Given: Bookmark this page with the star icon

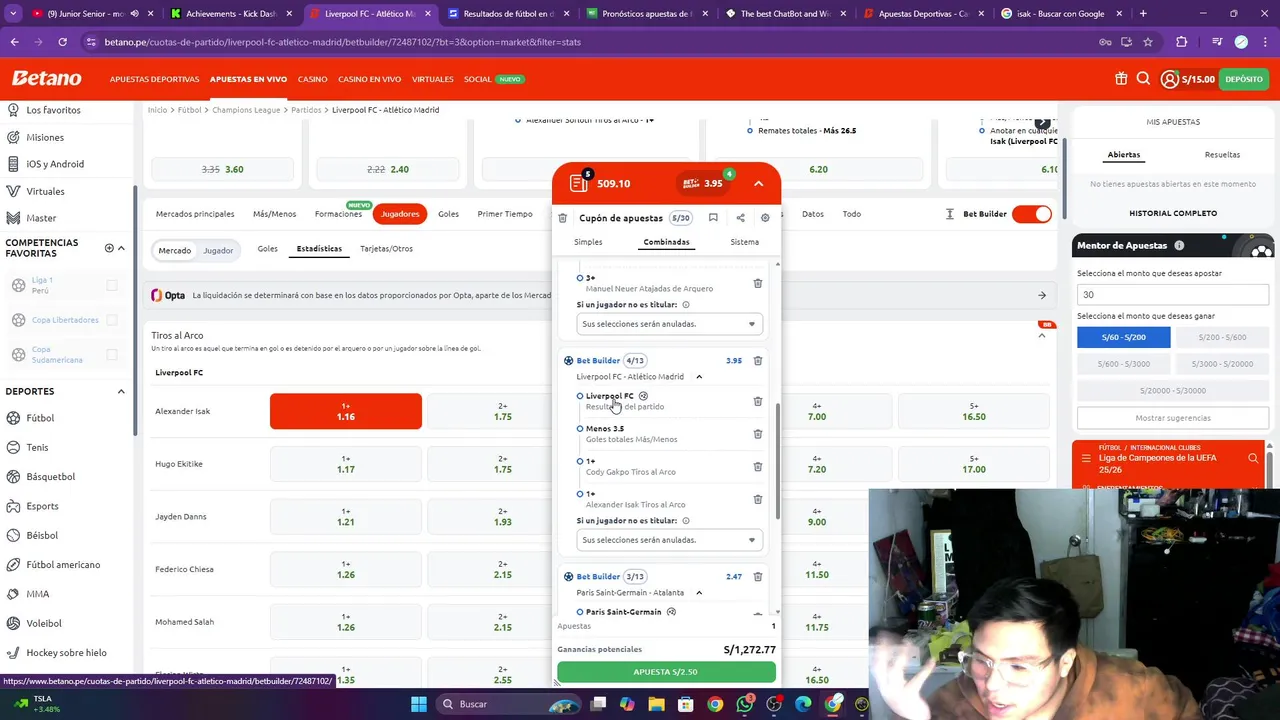Looking at the screenshot, I should [1148, 42].
